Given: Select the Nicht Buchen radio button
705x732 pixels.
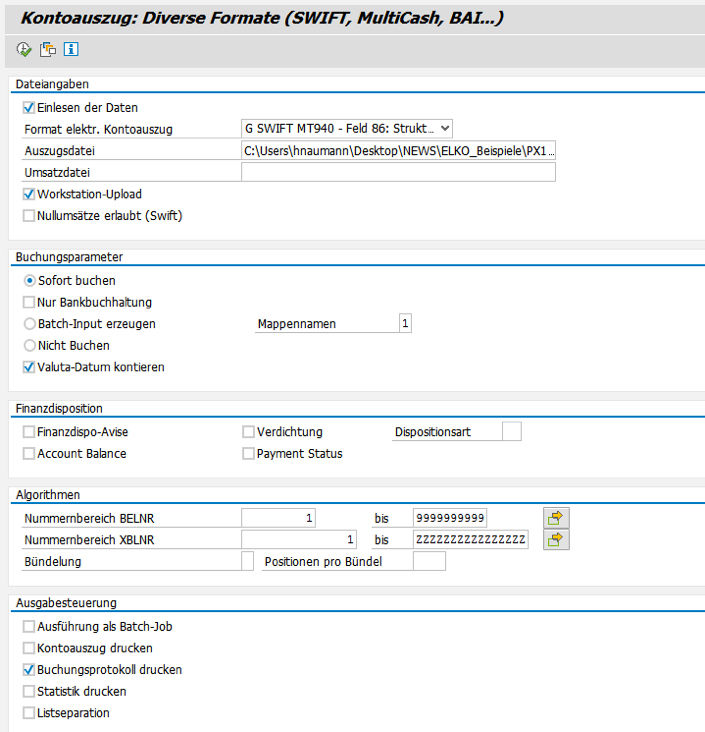Looking at the screenshot, I should (29, 346).
